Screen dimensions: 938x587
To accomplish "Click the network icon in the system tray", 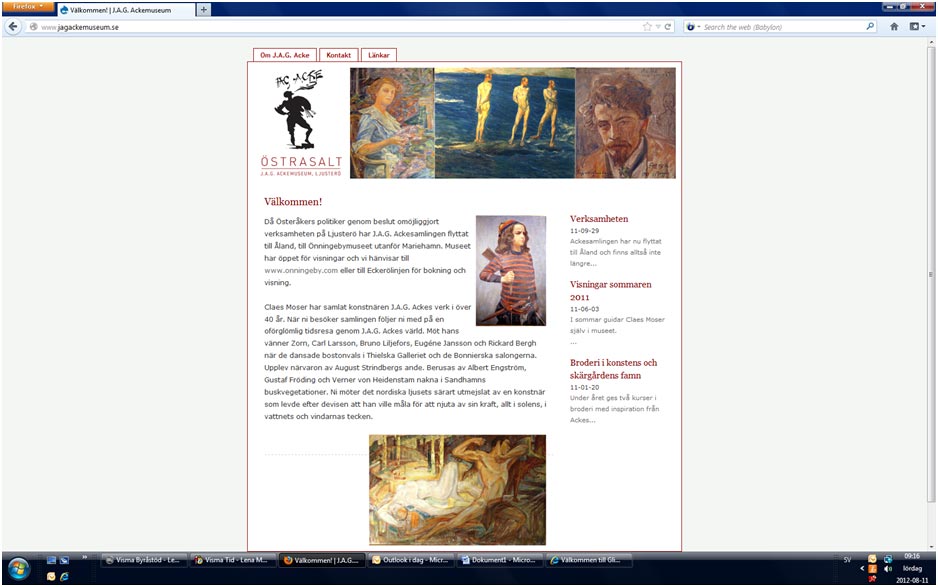I will (x=888, y=559).
